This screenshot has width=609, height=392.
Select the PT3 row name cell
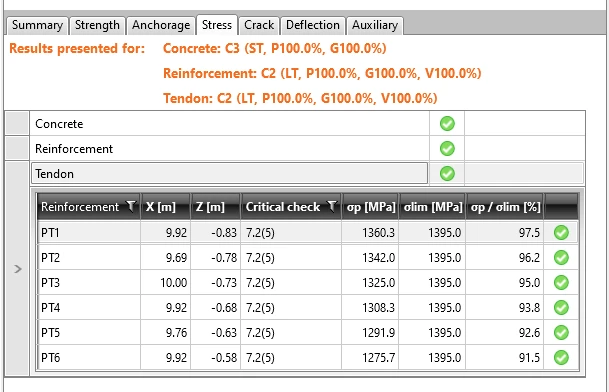(89, 282)
